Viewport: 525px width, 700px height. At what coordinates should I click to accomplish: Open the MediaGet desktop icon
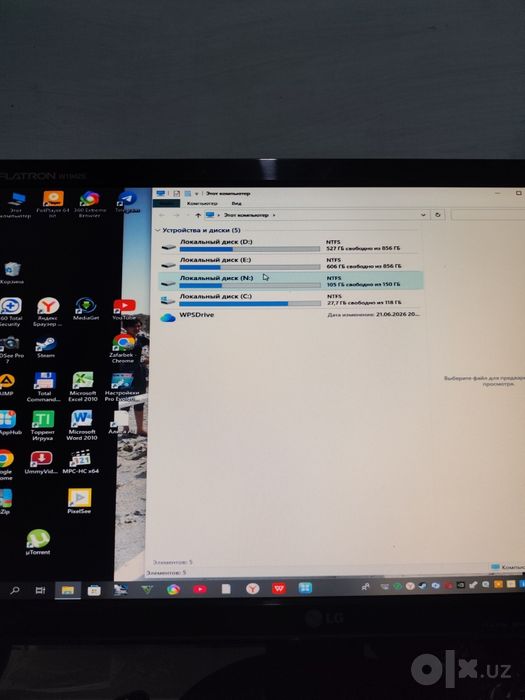click(x=86, y=309)
